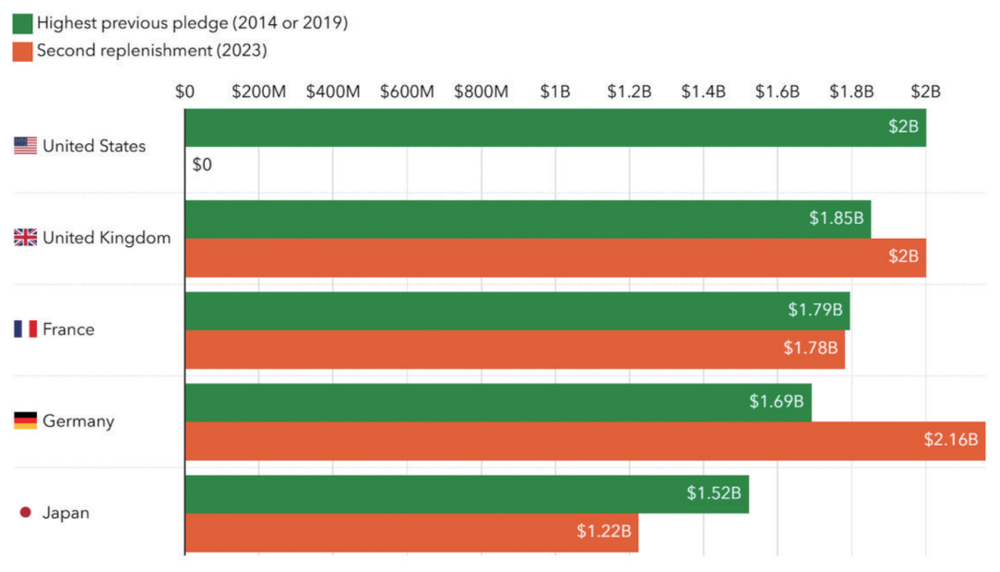Click the Japan red circle flag icon
This screenshot has height=572, width=1000.
point(25,513)
